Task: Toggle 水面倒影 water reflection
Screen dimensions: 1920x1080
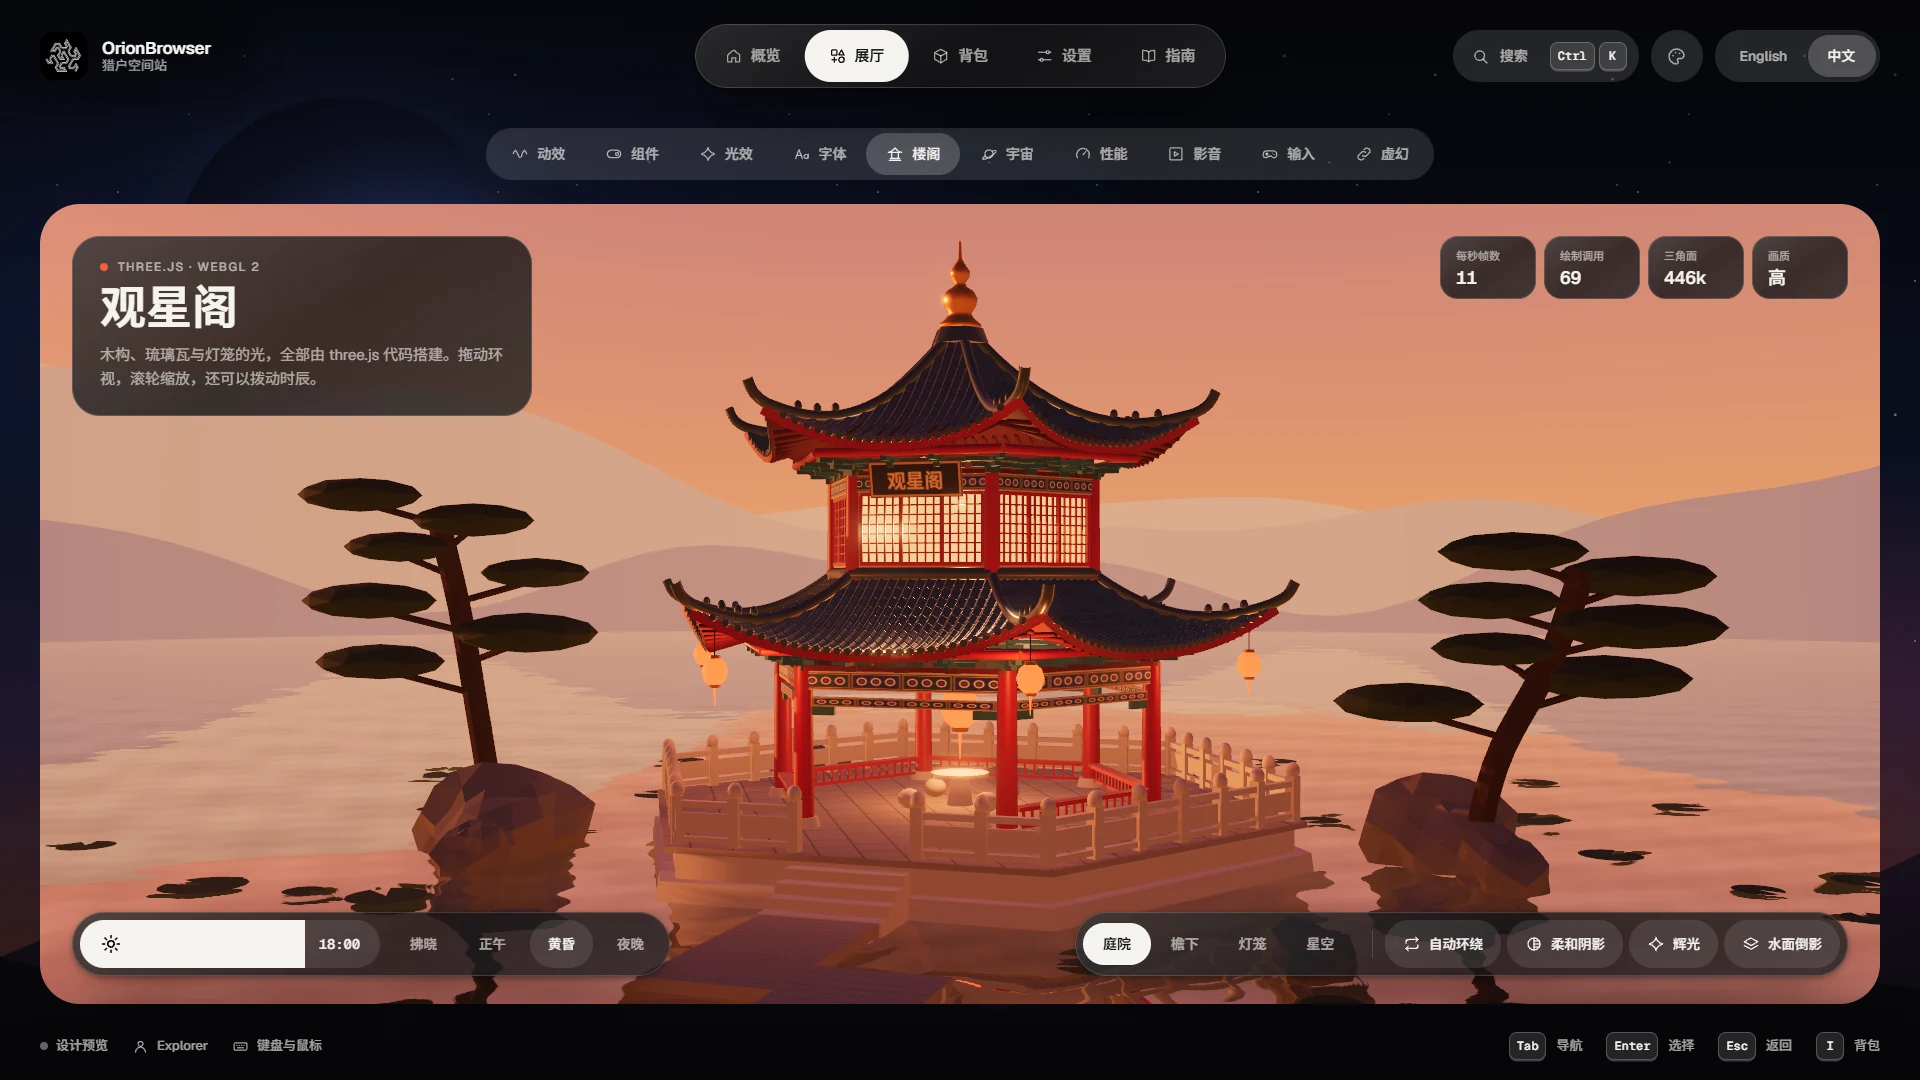Action: pos(1782,944)
